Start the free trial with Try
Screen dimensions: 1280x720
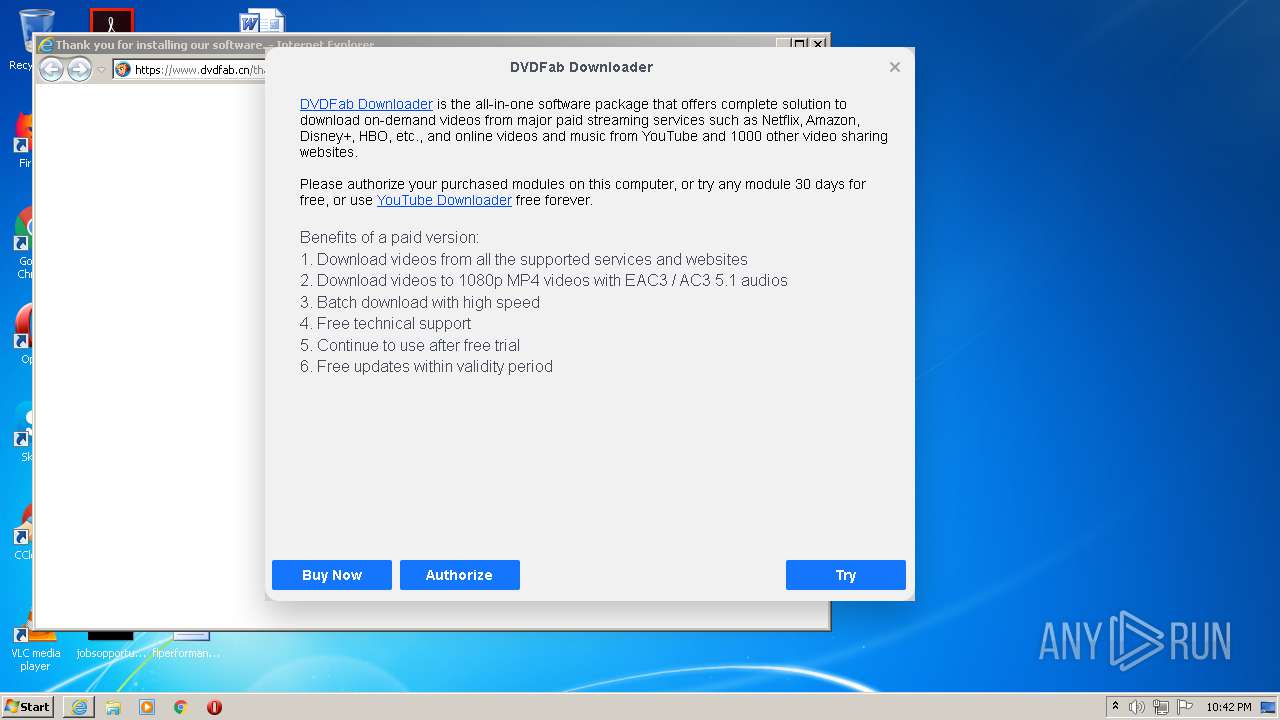846,575
